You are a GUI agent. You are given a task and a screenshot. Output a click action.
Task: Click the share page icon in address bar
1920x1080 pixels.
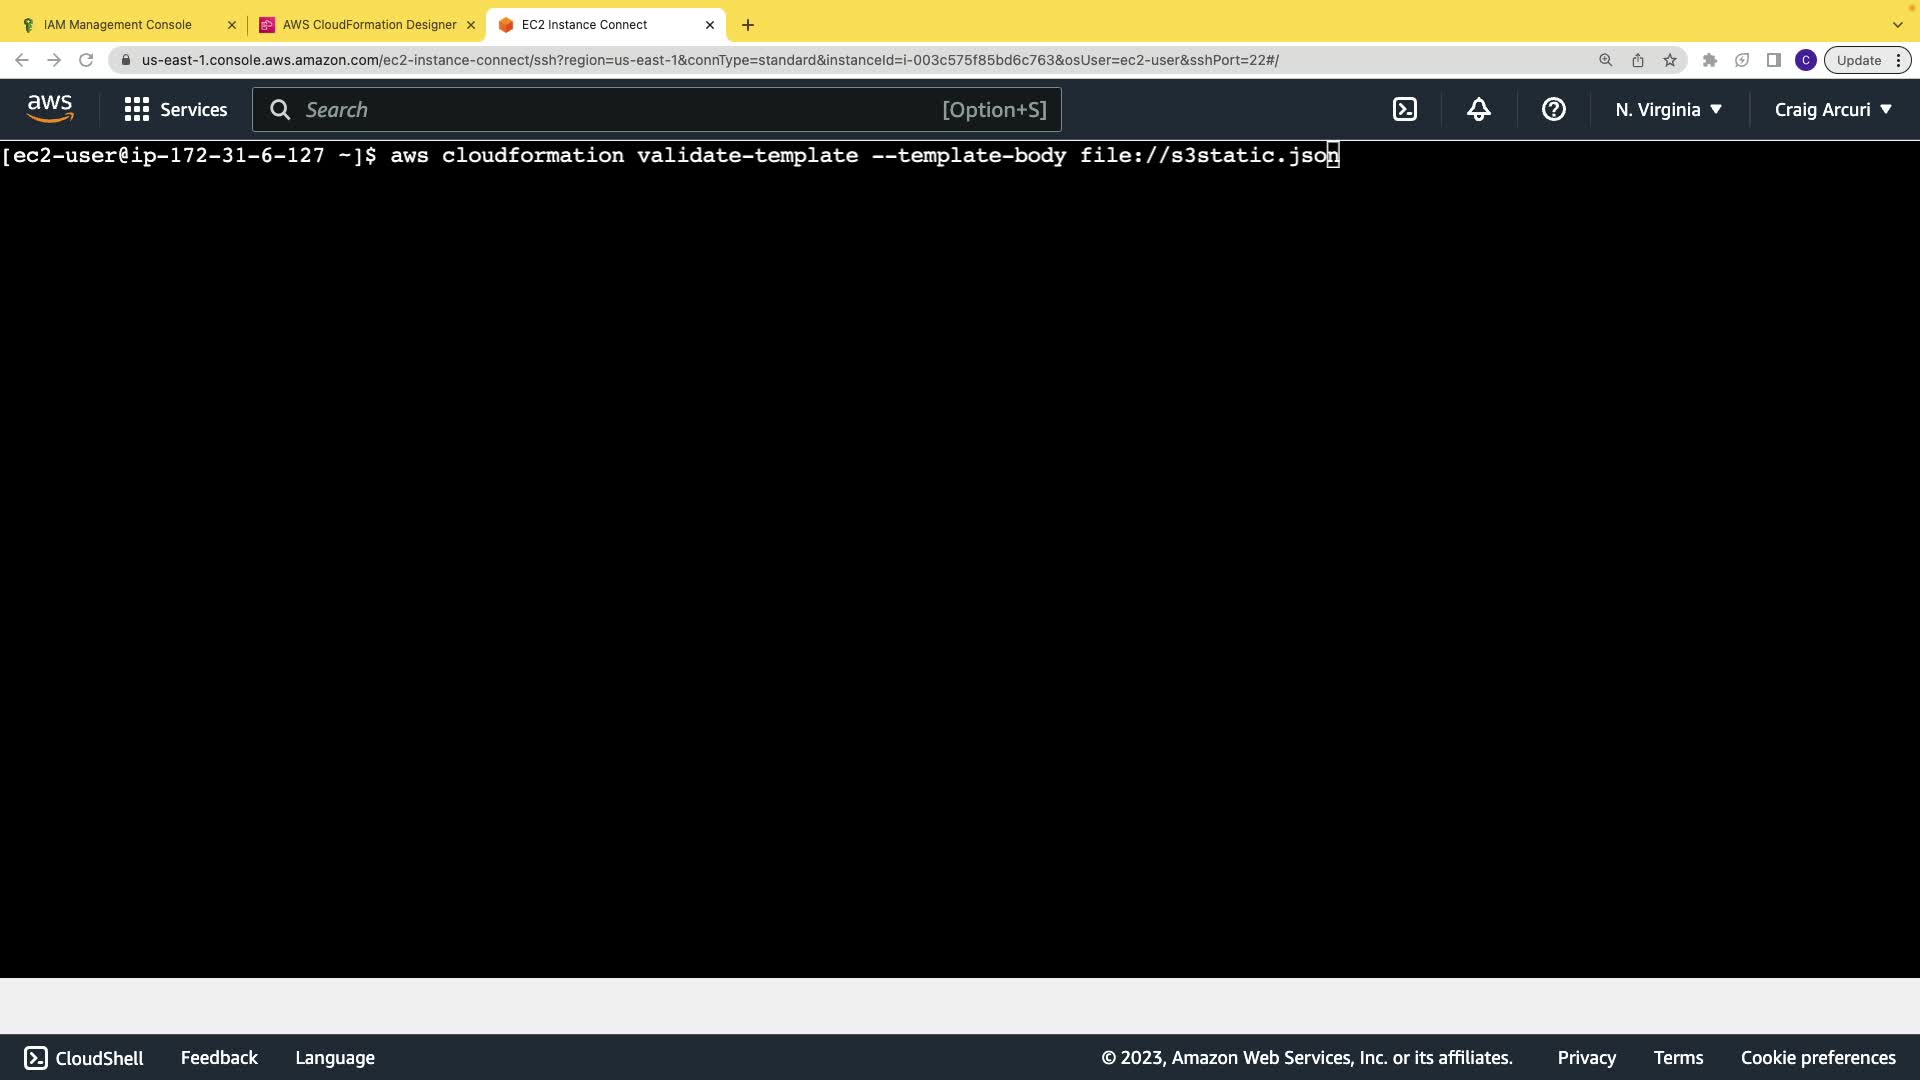tap(1638, 60)
